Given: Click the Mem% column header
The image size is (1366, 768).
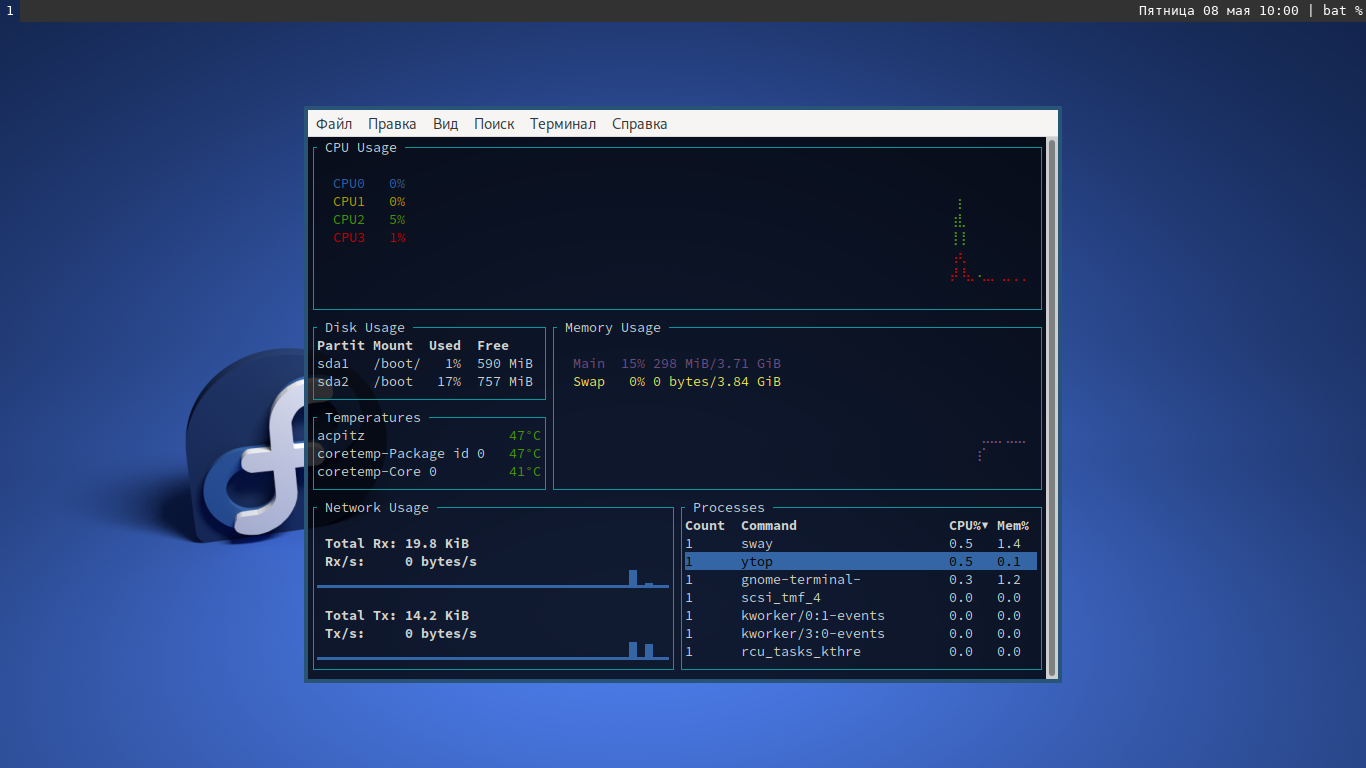Looking at the screenshot, I should point(1013,525).
